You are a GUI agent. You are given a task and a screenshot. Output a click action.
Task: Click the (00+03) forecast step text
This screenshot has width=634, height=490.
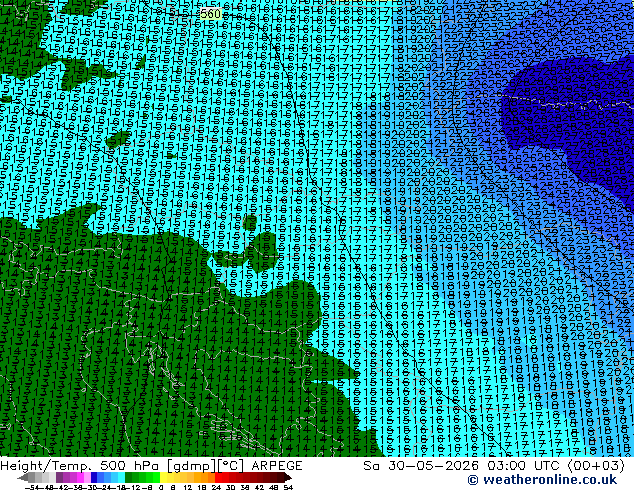[596, 466]
